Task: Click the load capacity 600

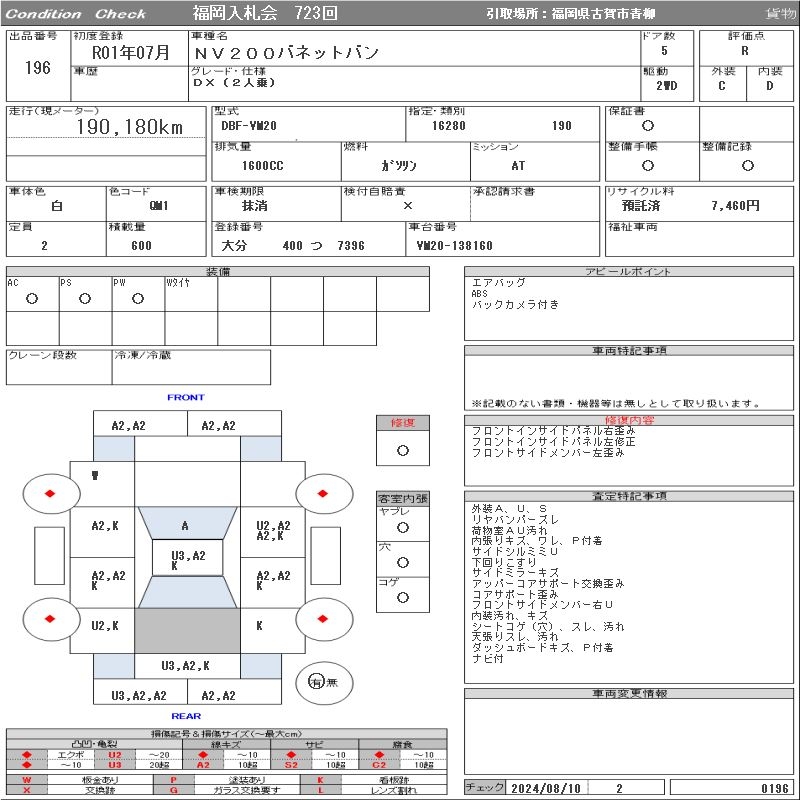Action: (141, 245)
